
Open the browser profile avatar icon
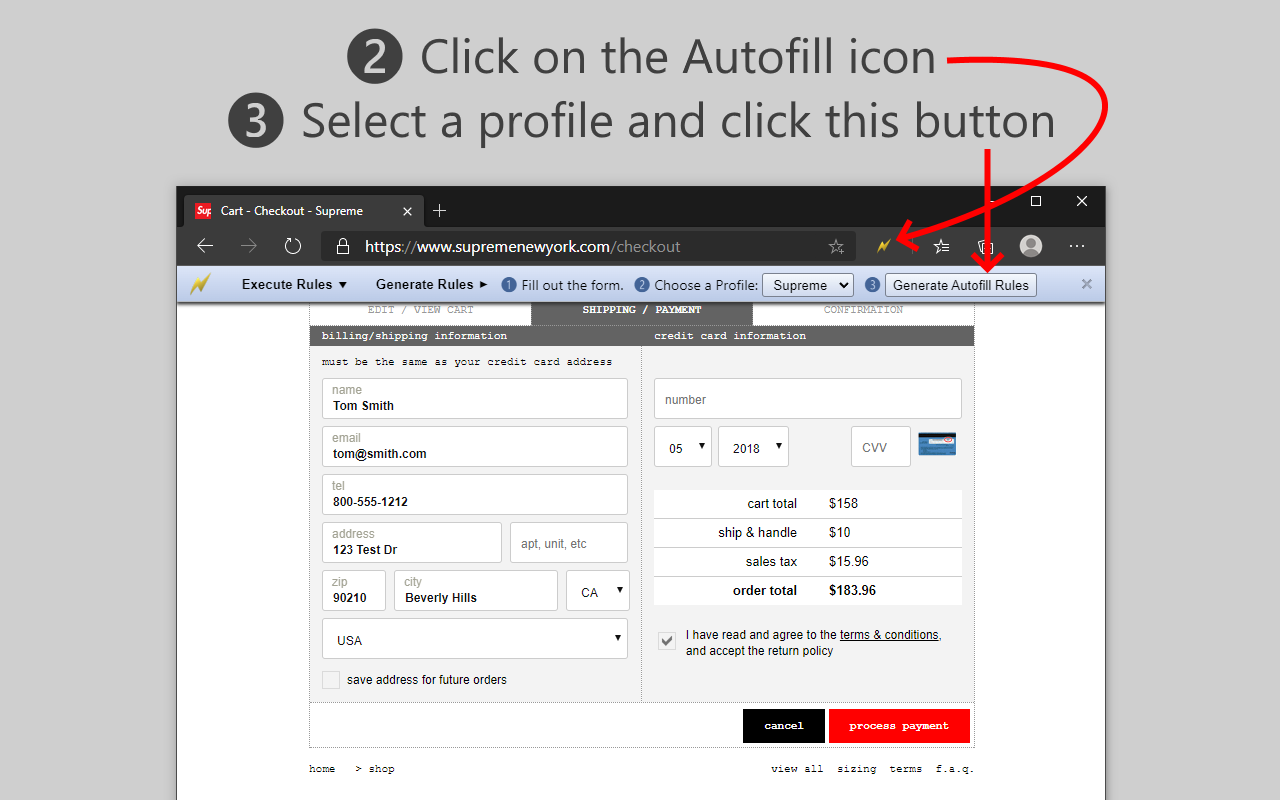click(x=1030, y=246)
